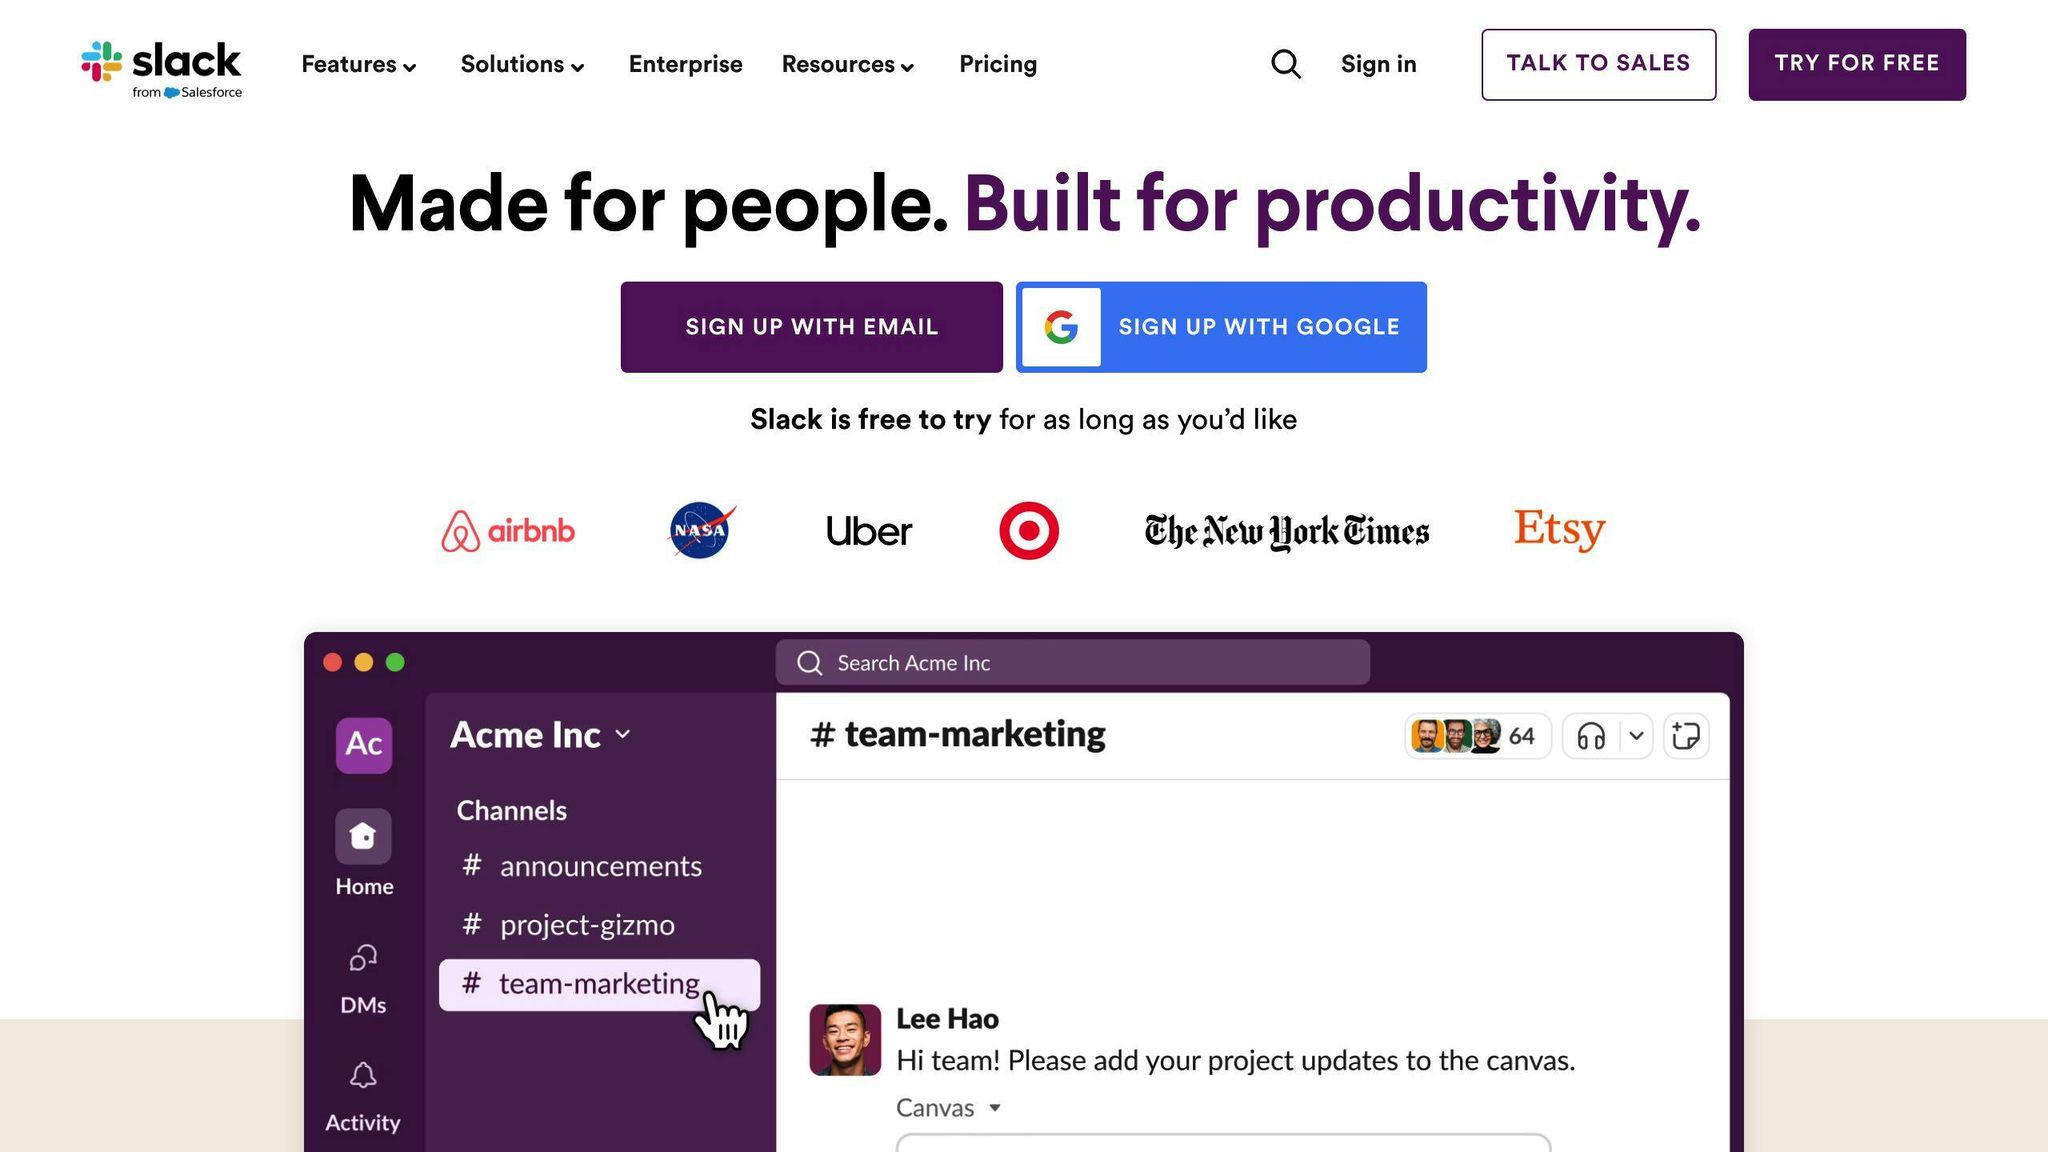The image size is (2048, 1152).
Task: Open the Enterprise menu item
Action: 685,64
